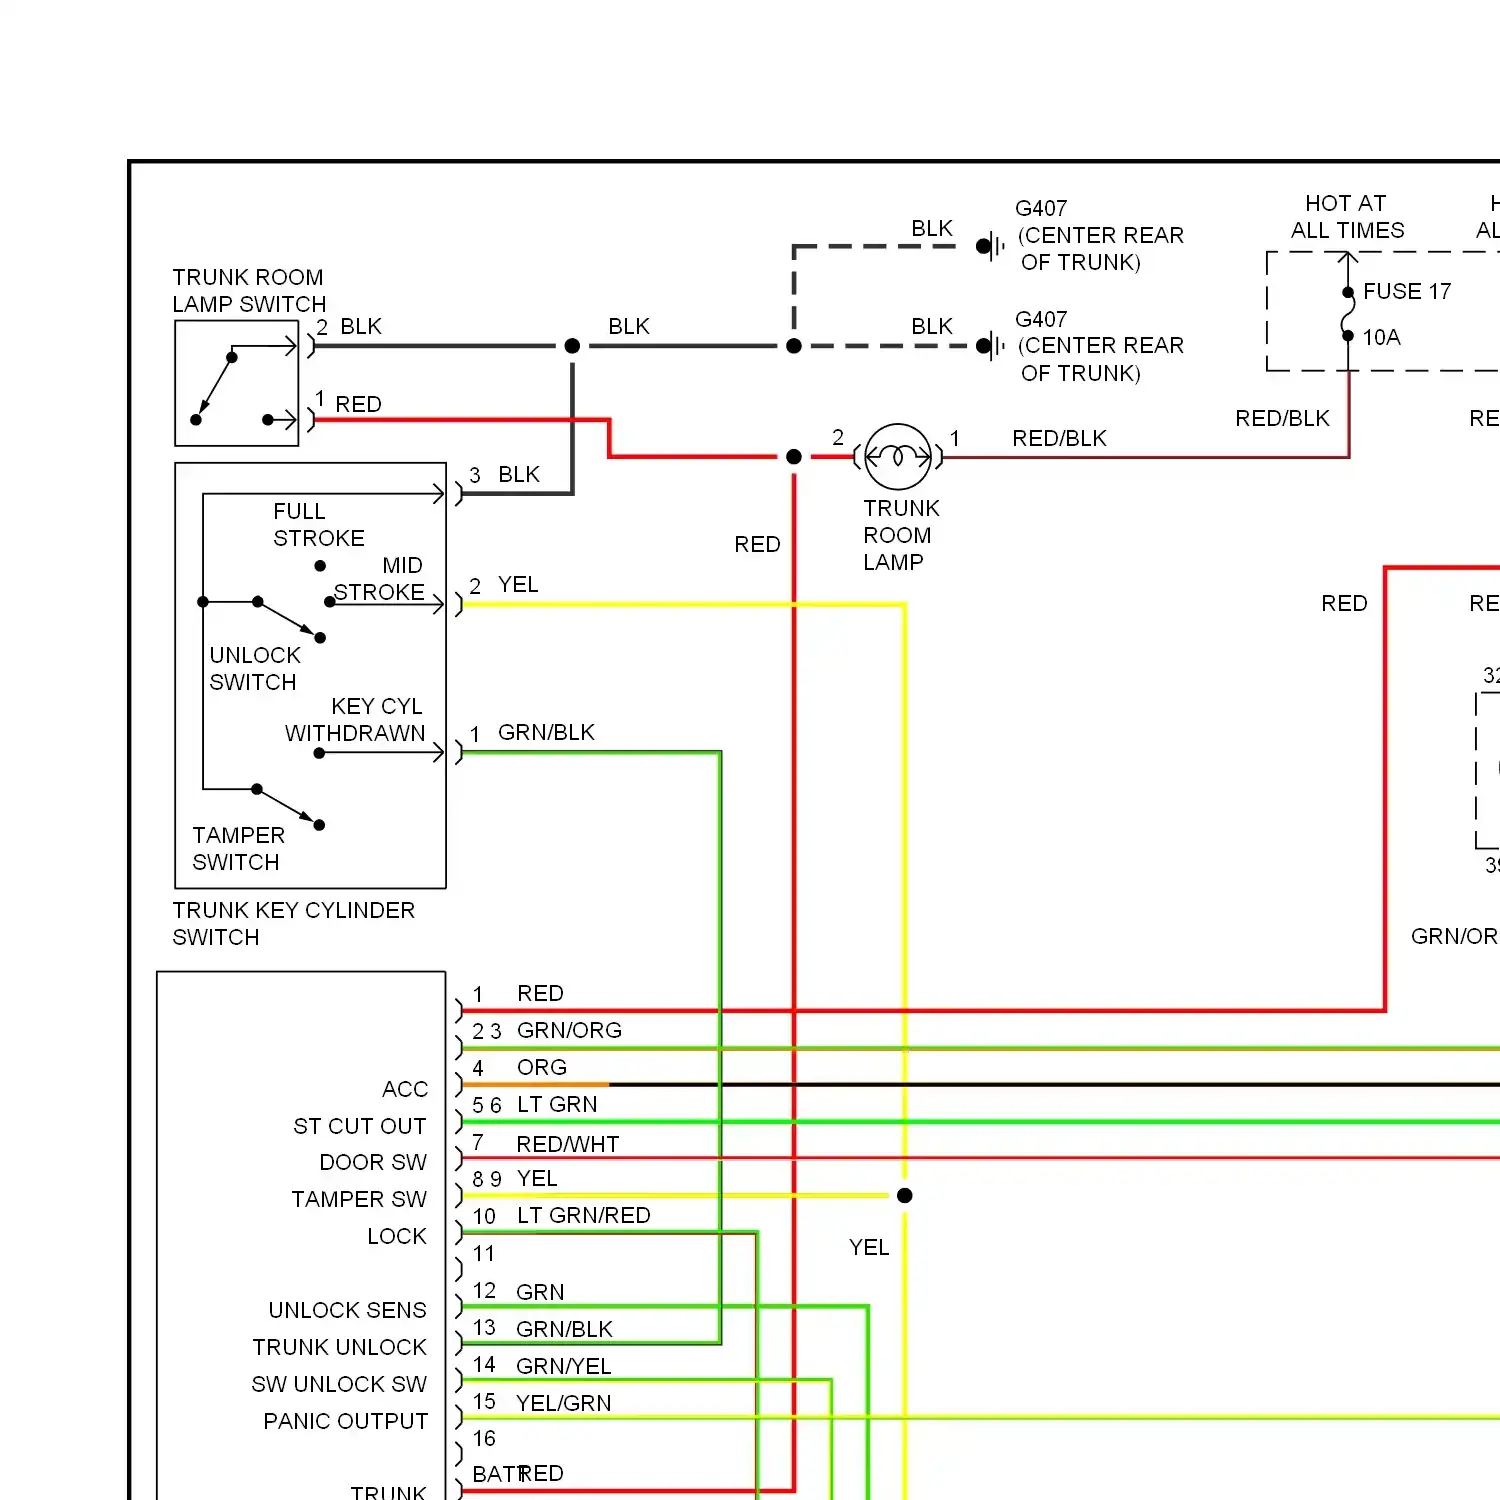Screen dimensions: 1500x1500
Task: Click the yellow wire junction dot near pin 8 9
Action: (x=905, y=1195)
